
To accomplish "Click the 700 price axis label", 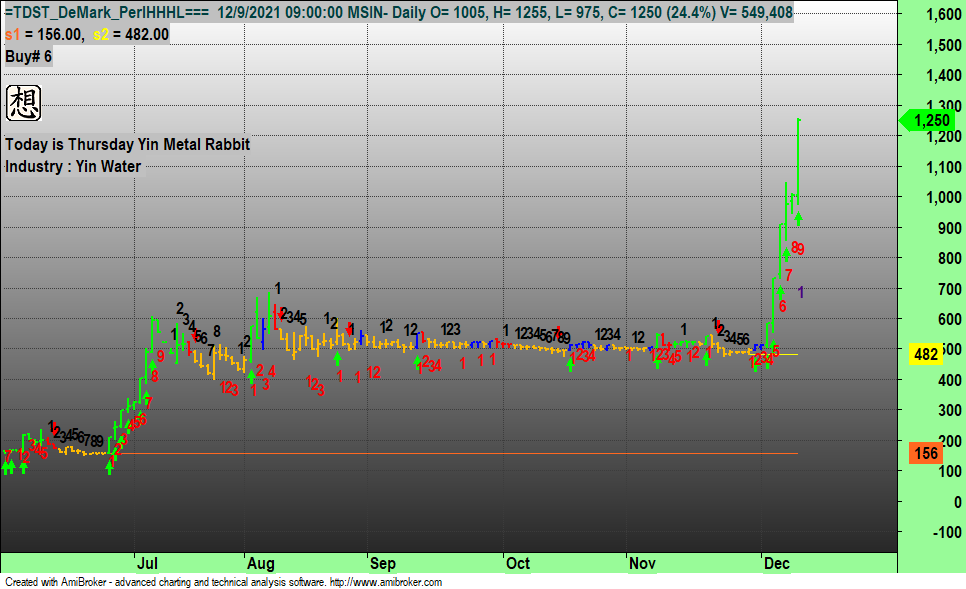I will (x=949, y=289).
